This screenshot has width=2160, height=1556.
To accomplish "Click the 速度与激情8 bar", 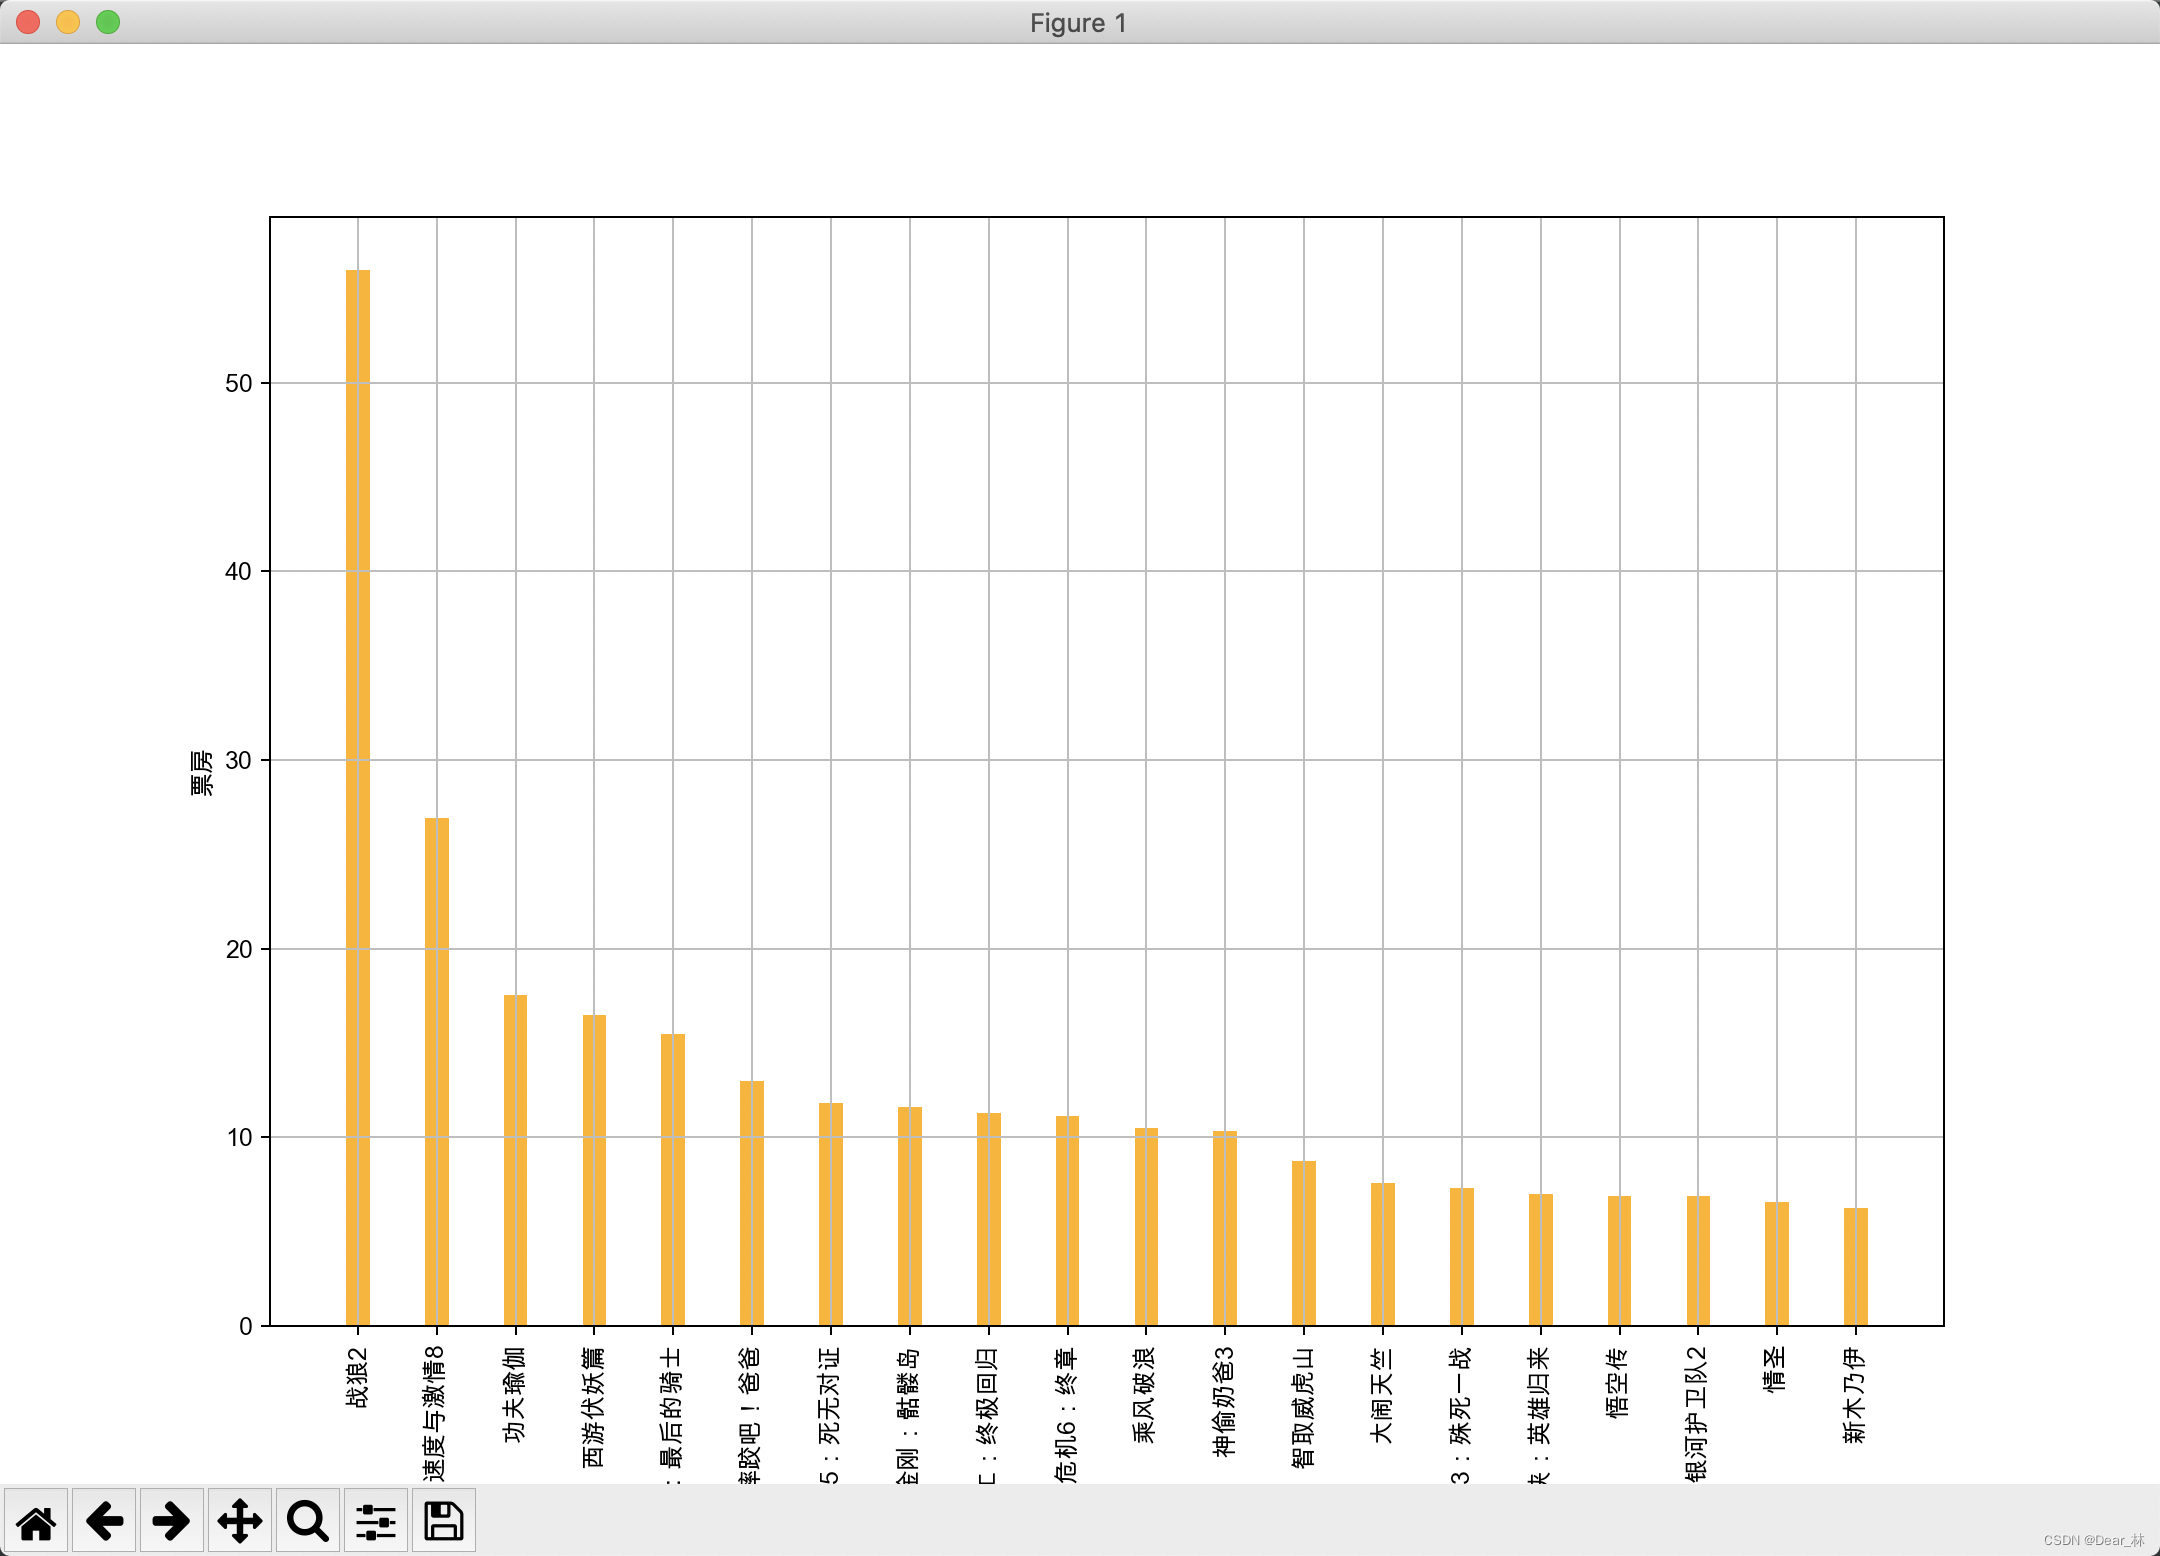I will point(437,1071).
